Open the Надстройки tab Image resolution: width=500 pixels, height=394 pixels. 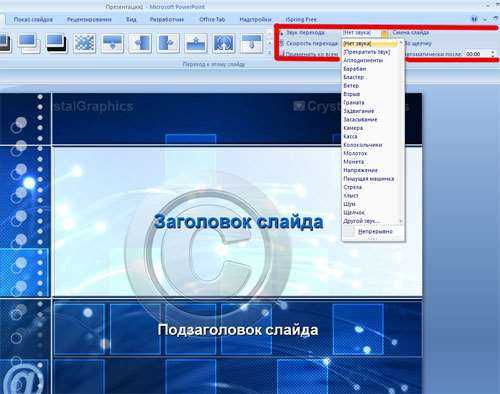point(255,20)
